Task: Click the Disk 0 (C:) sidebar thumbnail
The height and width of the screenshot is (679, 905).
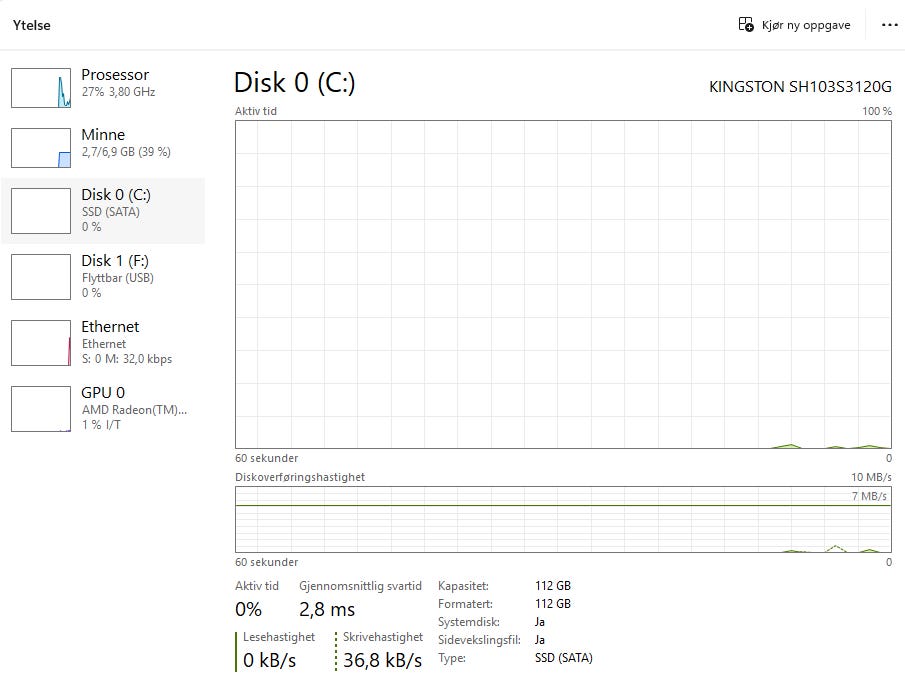Action: coord(41,211)
